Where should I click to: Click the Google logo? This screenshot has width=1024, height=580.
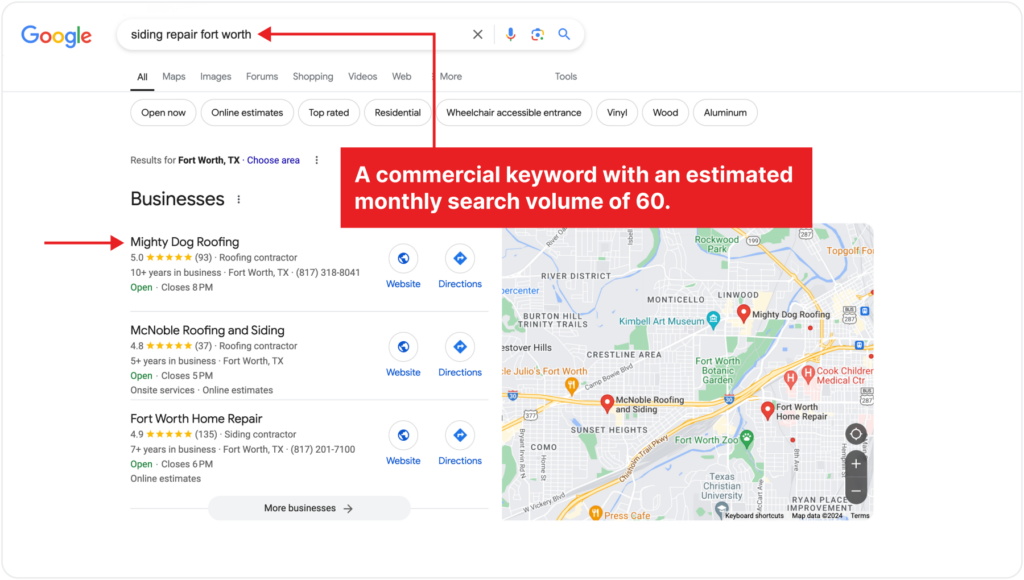pyautogui.click(x=56, y=36)
